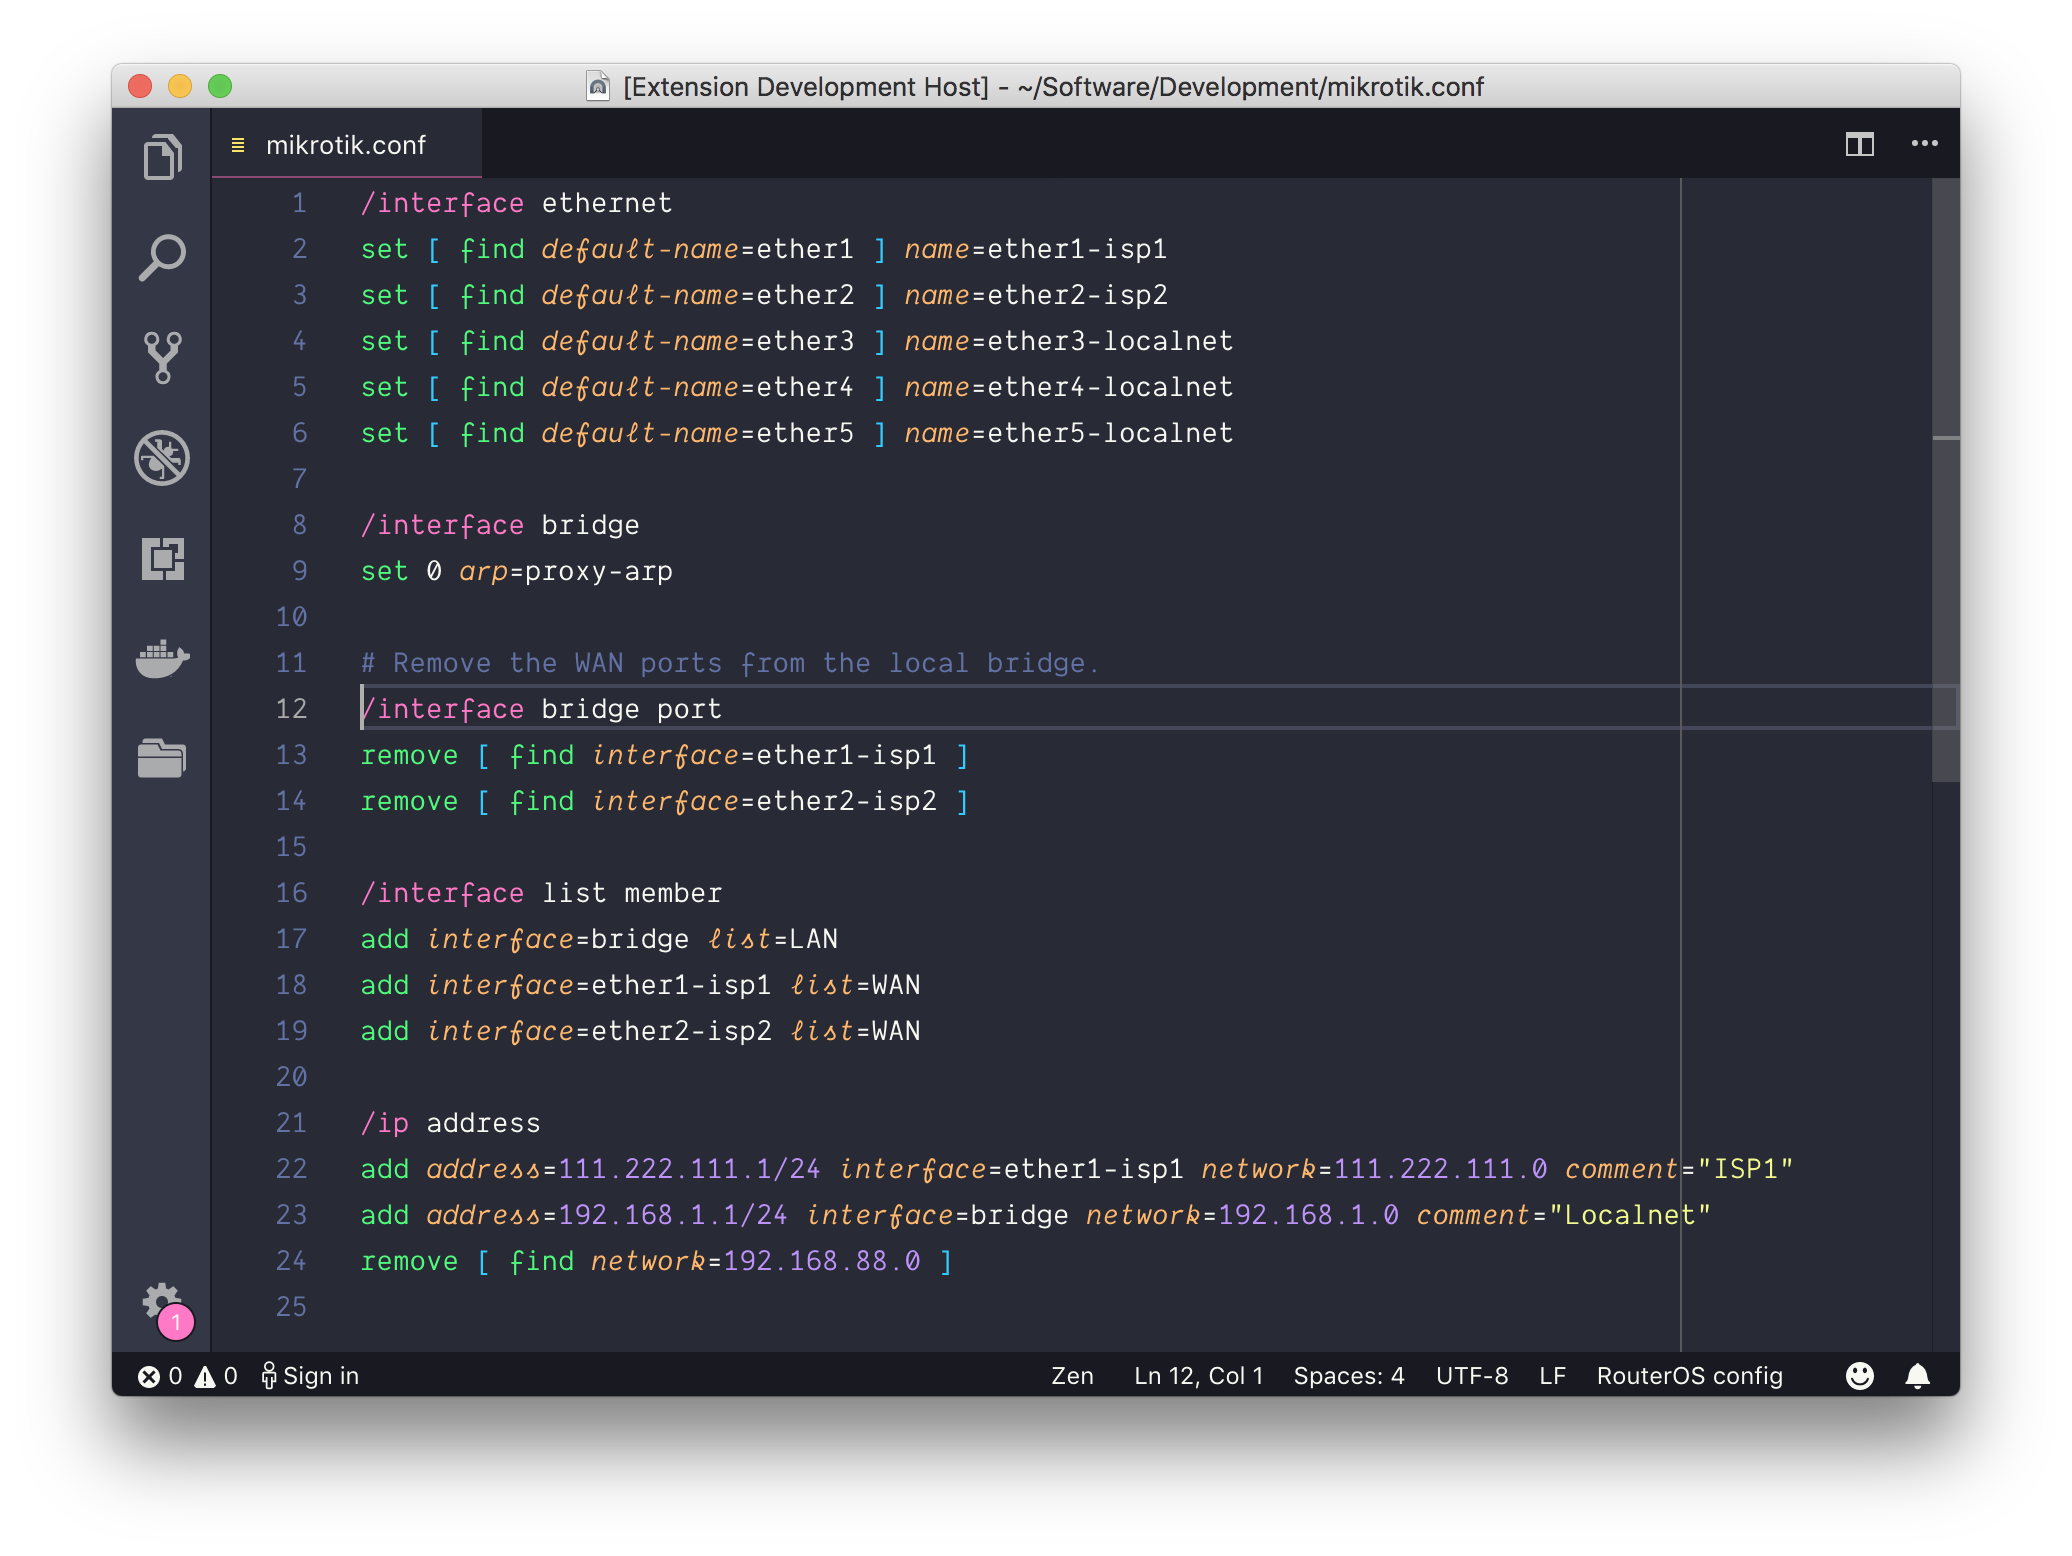This screenshot has width=2072, height=1556.
Task: Click the errors and warnings indicator
Action: (x=188, y=1376)
